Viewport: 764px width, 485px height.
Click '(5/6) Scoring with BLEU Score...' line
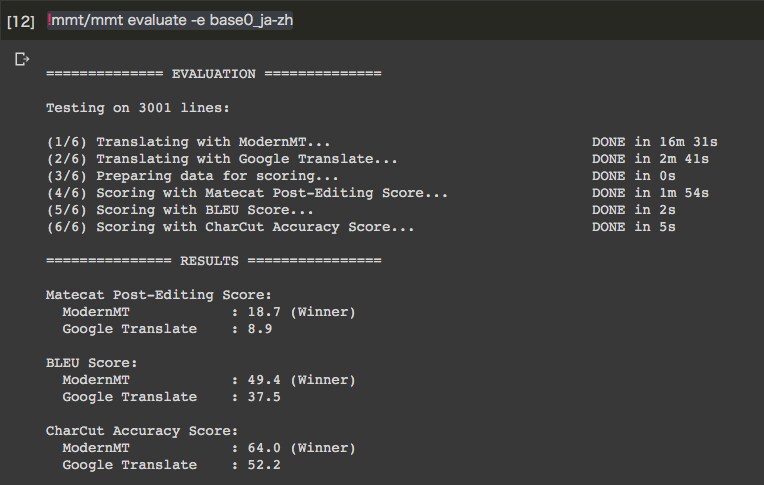pyautogui.click(x=180, y=211)
